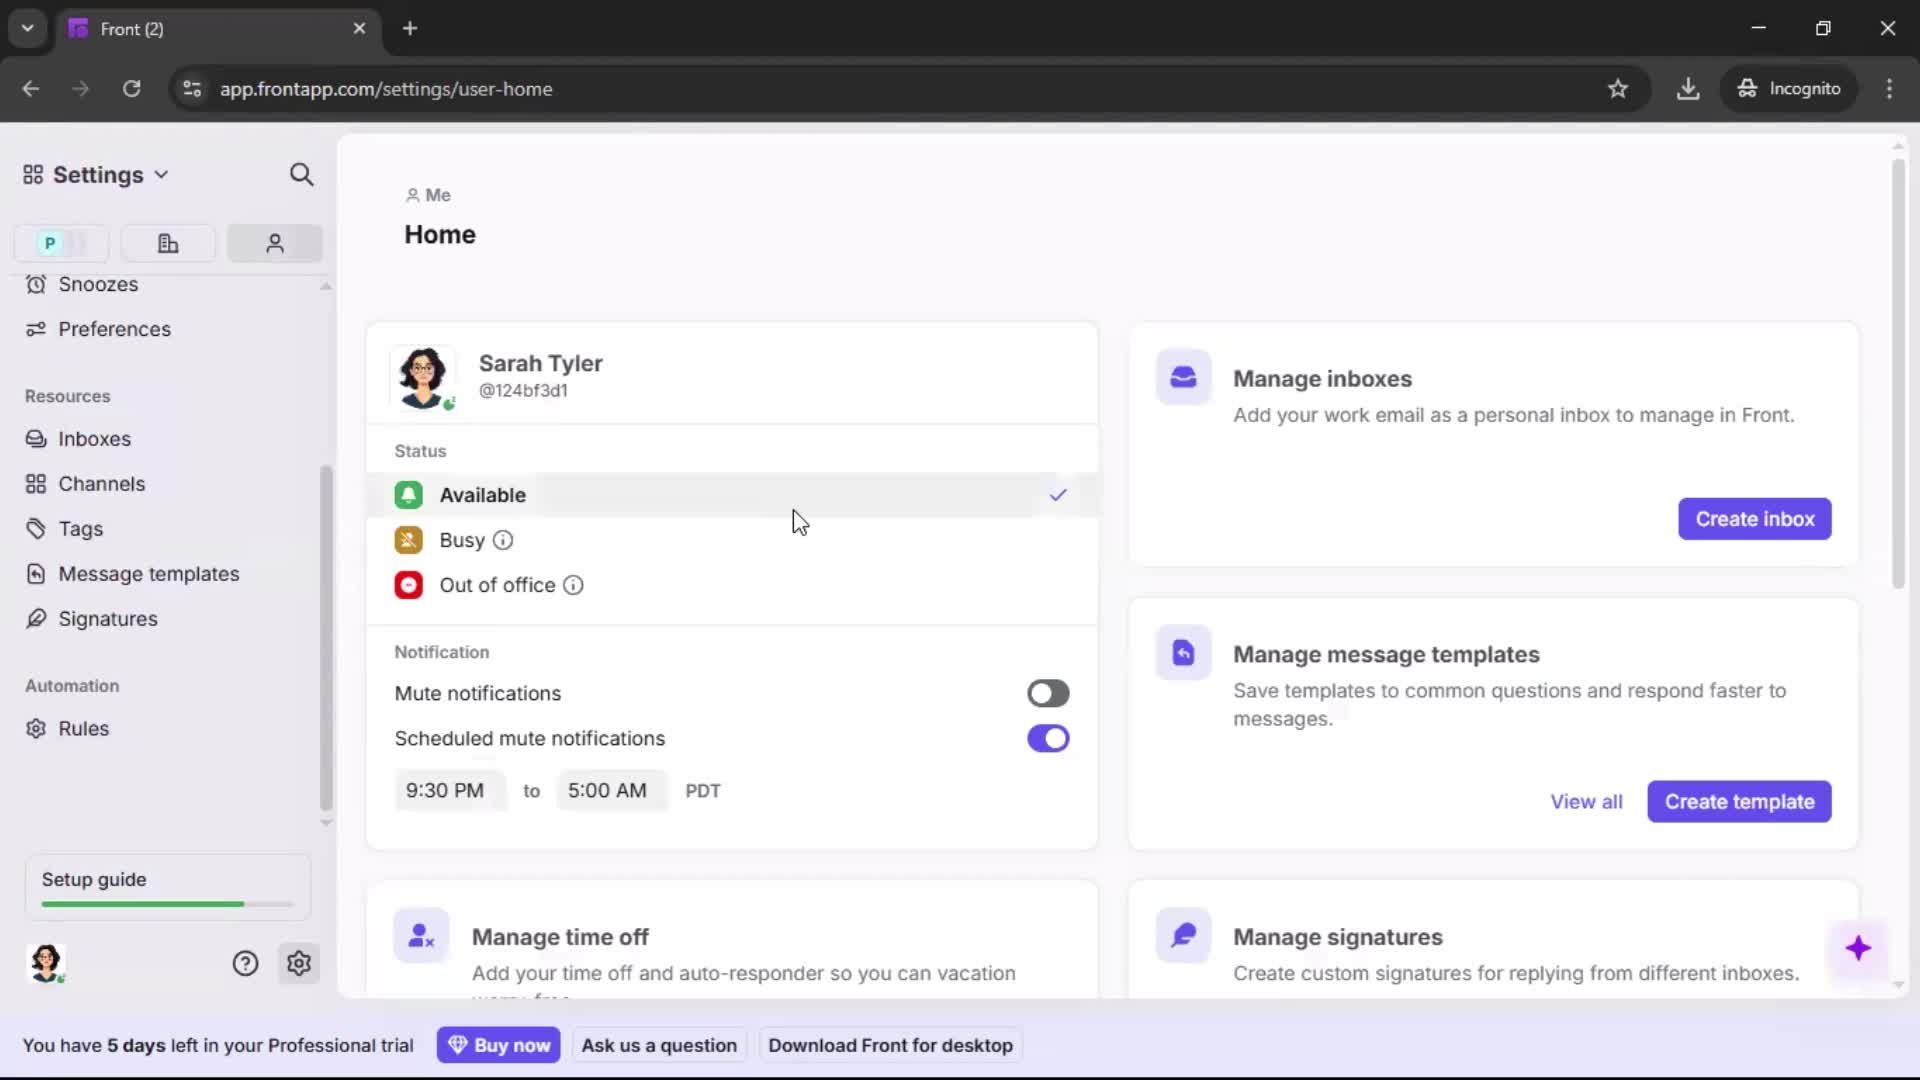Screen dimensions: 1920x1080
Task: Click the settings search icon
Action: coord(301,174)
